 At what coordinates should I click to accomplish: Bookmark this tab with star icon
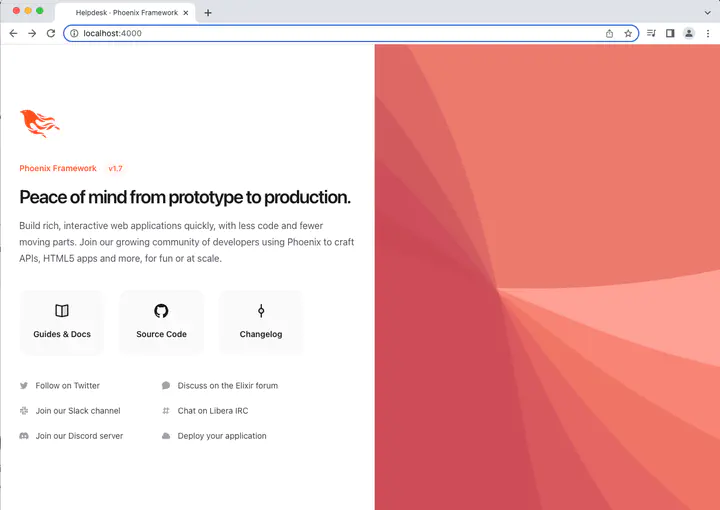click(x=628, y=33)
